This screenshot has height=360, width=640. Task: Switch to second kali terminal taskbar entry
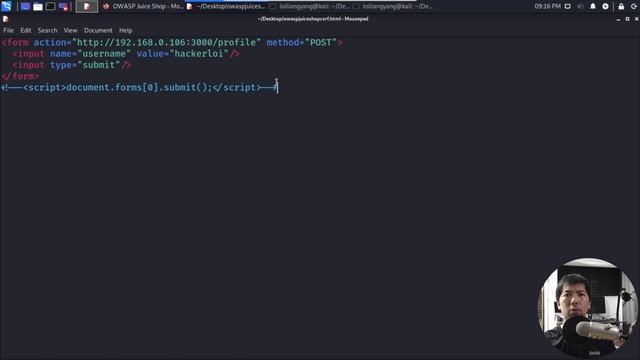click(x=392, y=7)
